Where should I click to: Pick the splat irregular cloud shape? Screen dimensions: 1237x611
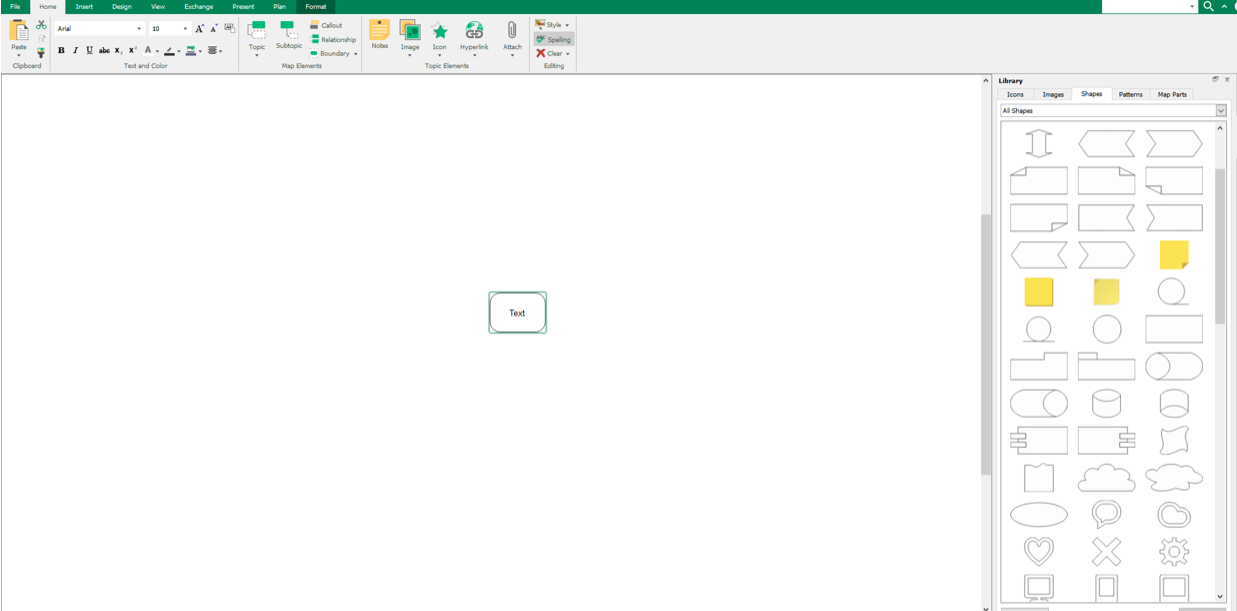1174,477
